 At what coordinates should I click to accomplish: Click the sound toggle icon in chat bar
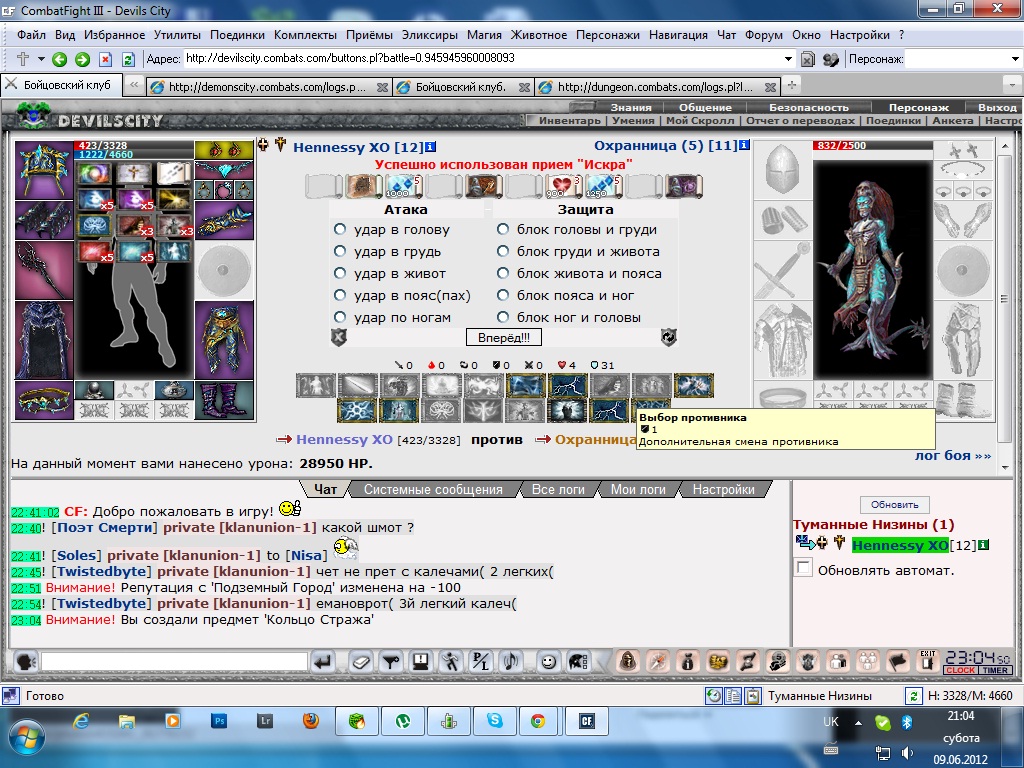[511, 662]
